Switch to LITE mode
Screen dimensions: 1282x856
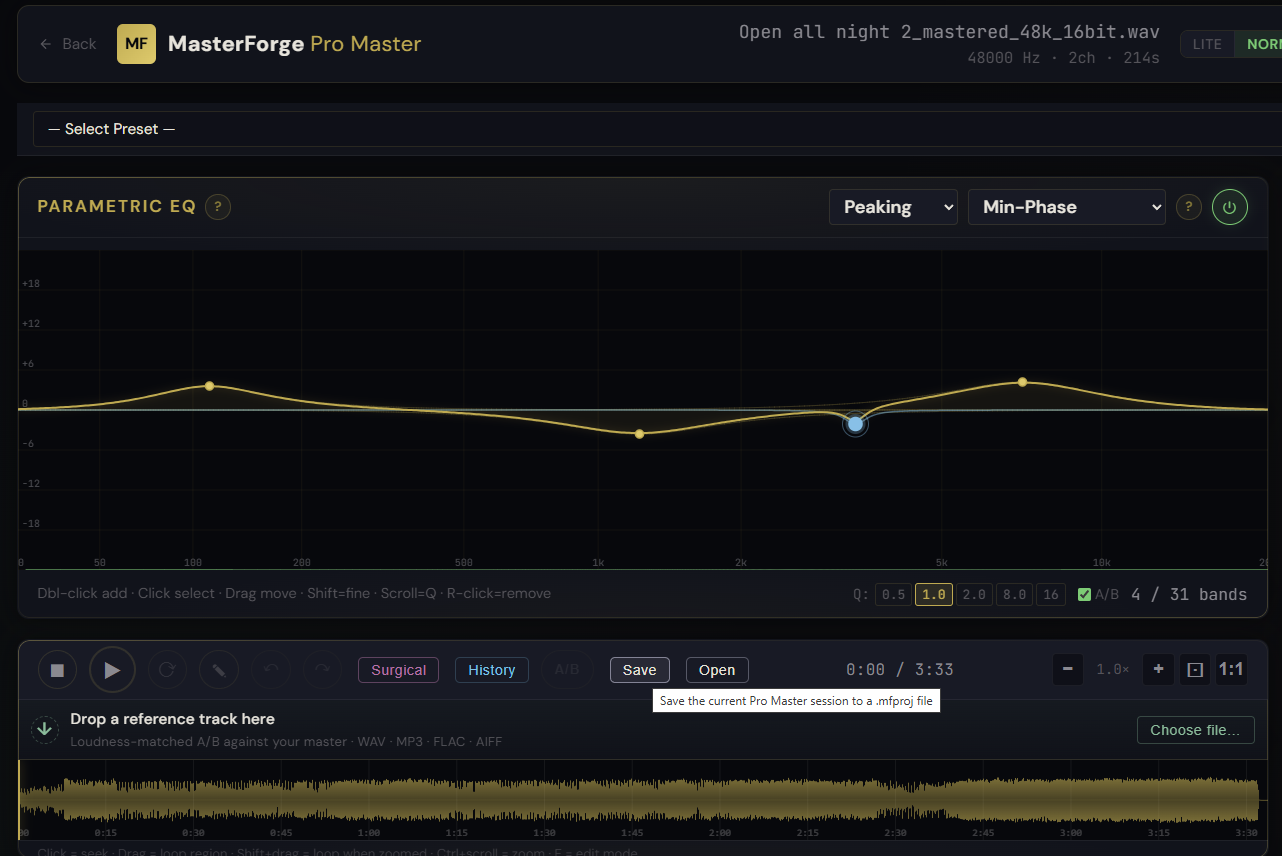tap(1207, 44)
